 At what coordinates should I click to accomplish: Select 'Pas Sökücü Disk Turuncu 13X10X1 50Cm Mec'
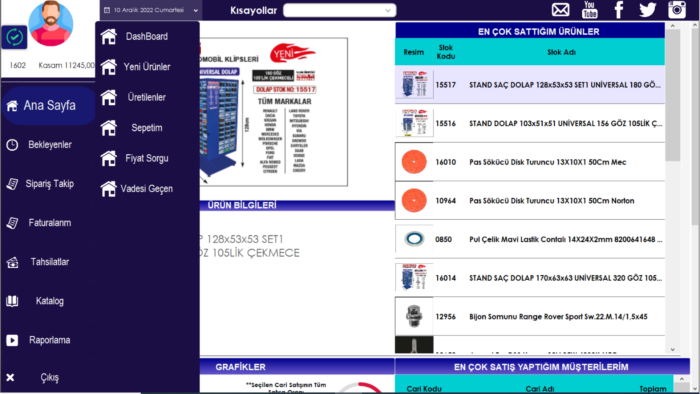(x=530, y=162)
